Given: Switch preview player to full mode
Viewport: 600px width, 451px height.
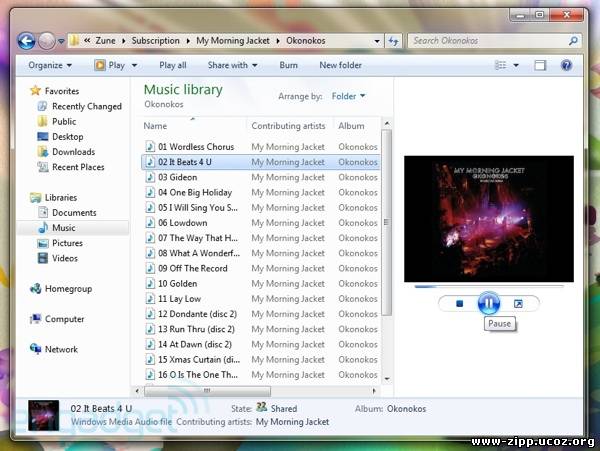Looking at the screenshot, I should click(x=518, y=303).
